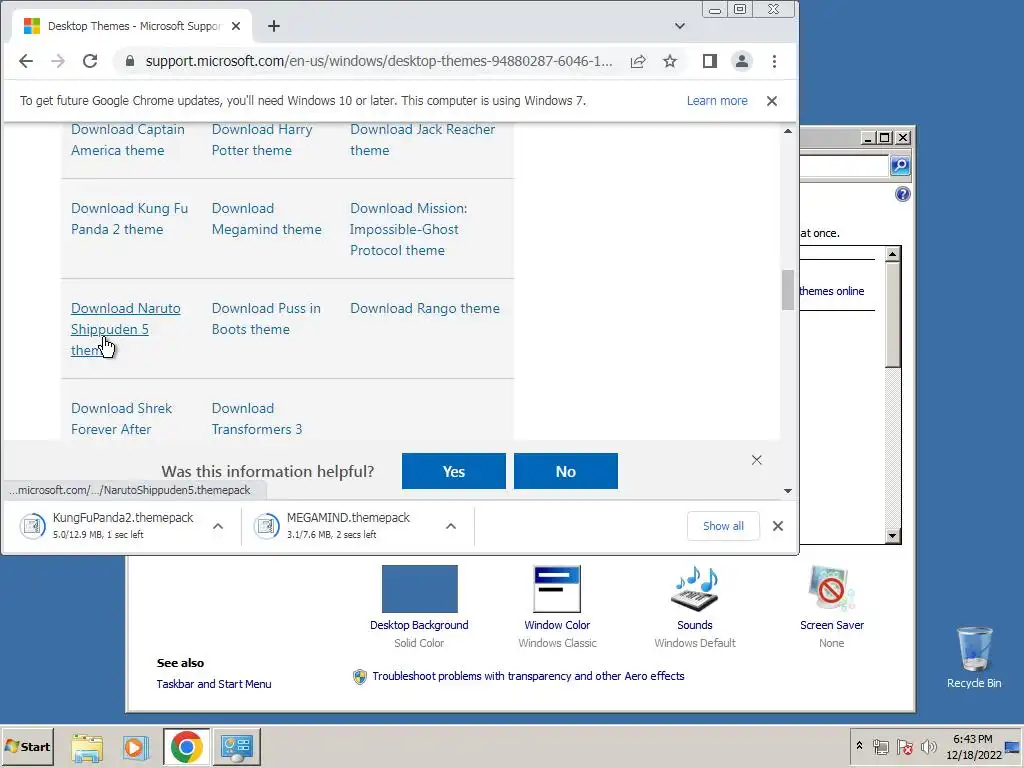Open Chrome's side panel icon
The width and height of the screenshot is (1024, 768).
click(x=710, y=61)
